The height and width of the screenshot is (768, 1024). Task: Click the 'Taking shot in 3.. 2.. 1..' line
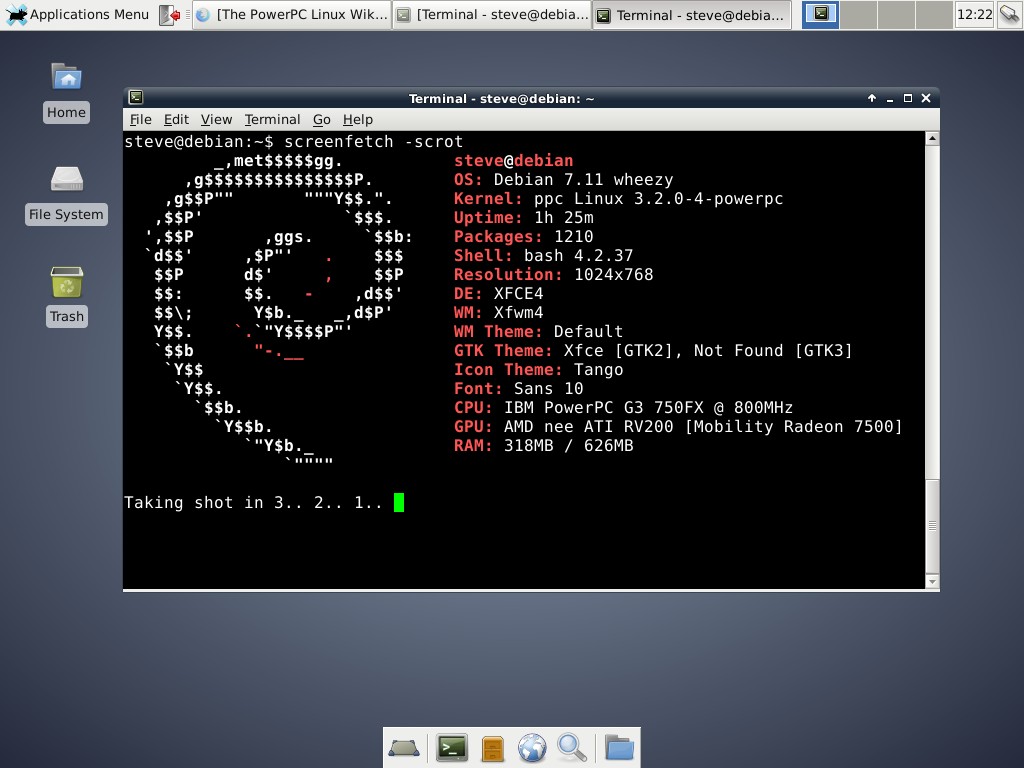pos(253,502)
